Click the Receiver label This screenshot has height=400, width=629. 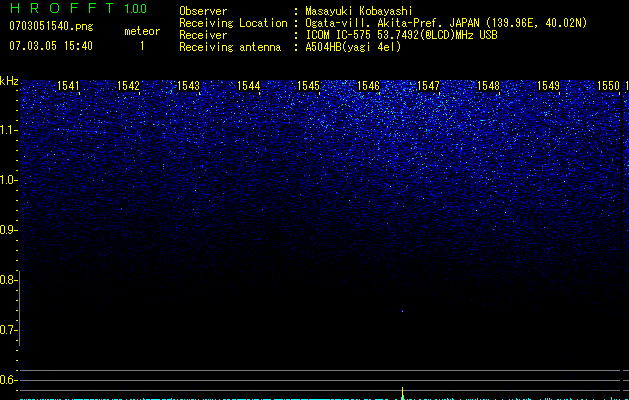[x=203, y=35]
